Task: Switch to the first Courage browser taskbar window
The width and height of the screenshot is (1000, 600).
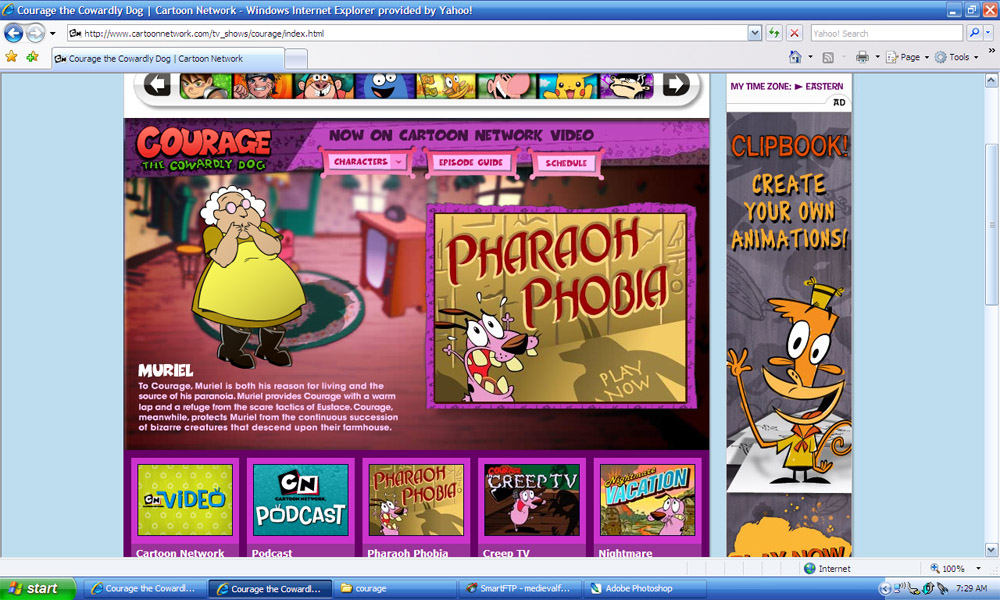Action: click(x=143, y=589)
